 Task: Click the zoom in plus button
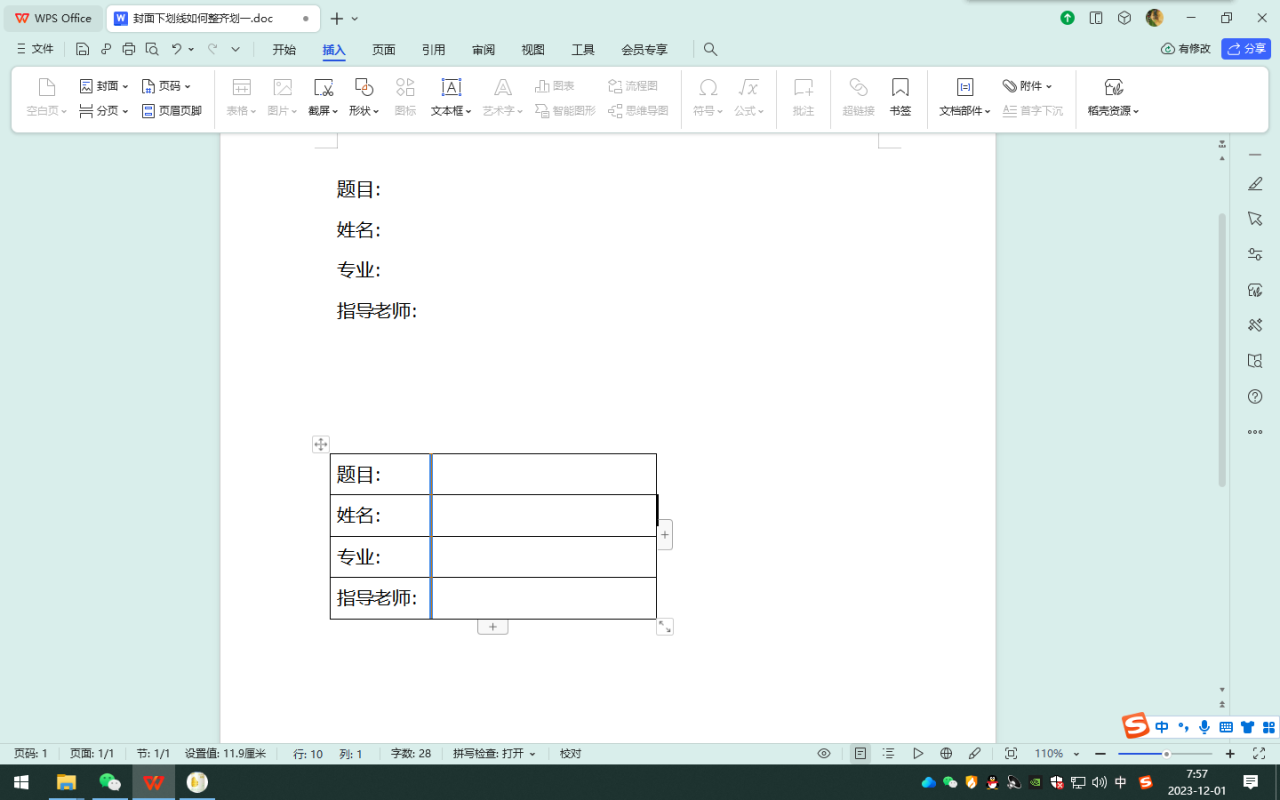tap(1230, 753)
